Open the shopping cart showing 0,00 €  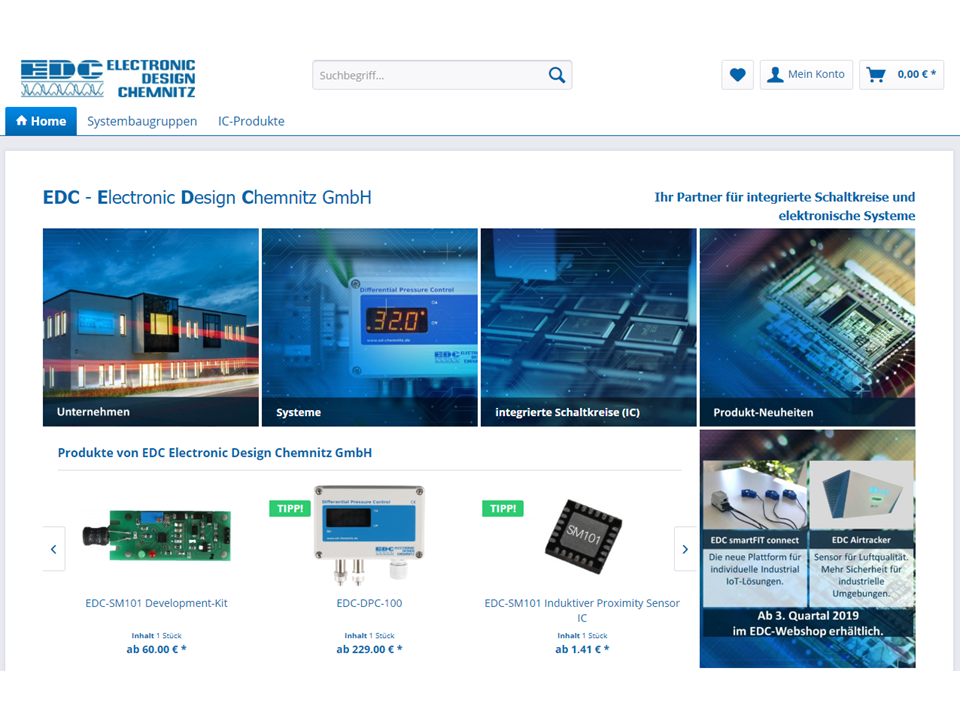click(x=901, y=75)
